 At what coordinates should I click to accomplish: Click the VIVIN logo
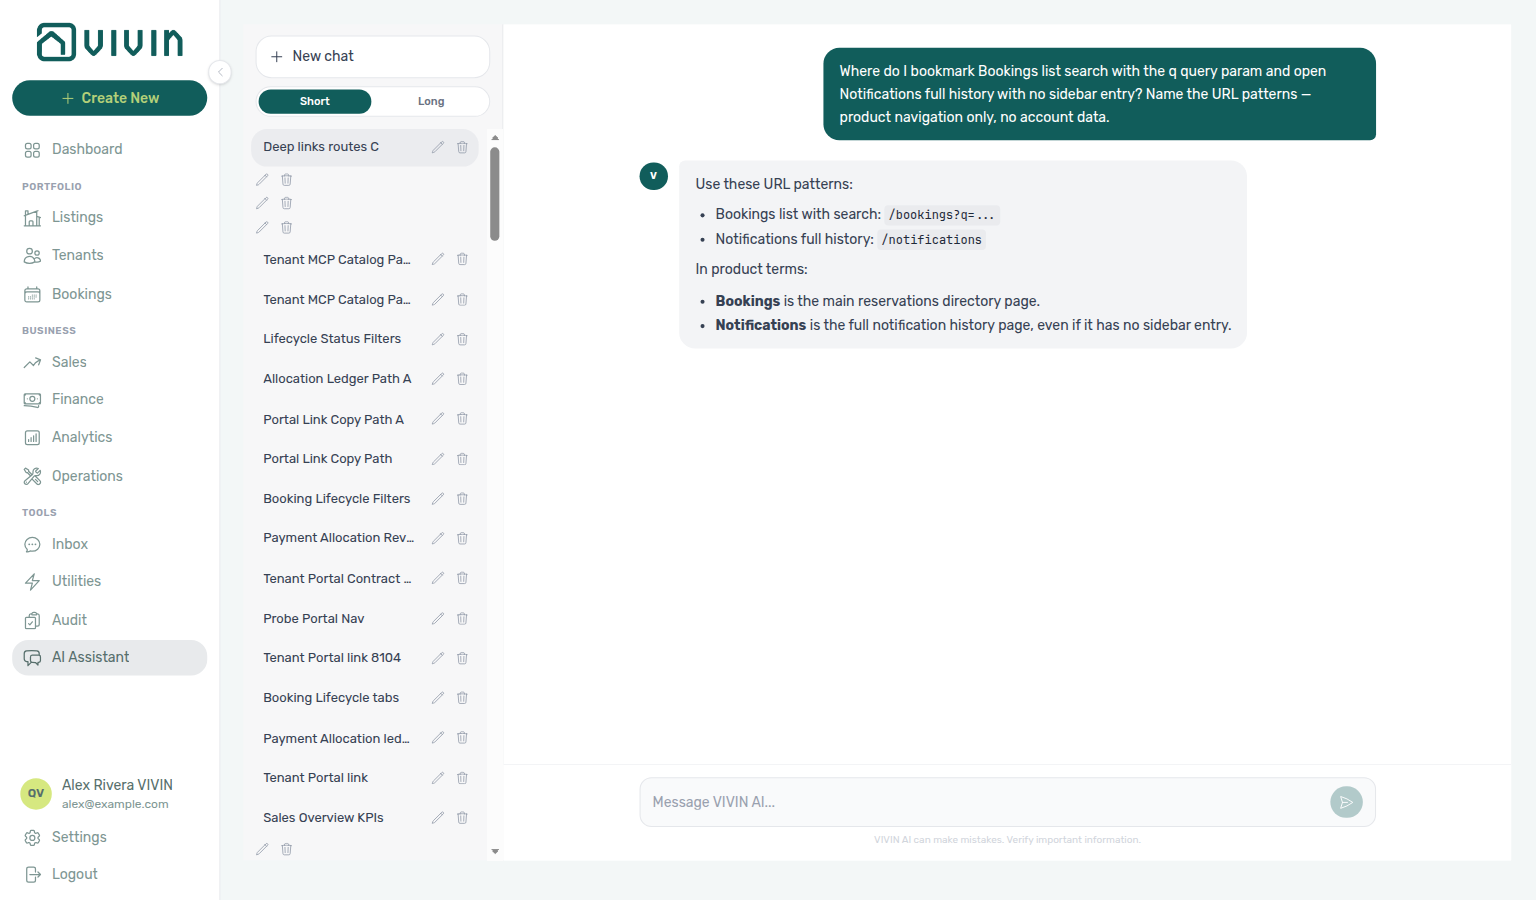pyautogui.click(x=110, y=42)
